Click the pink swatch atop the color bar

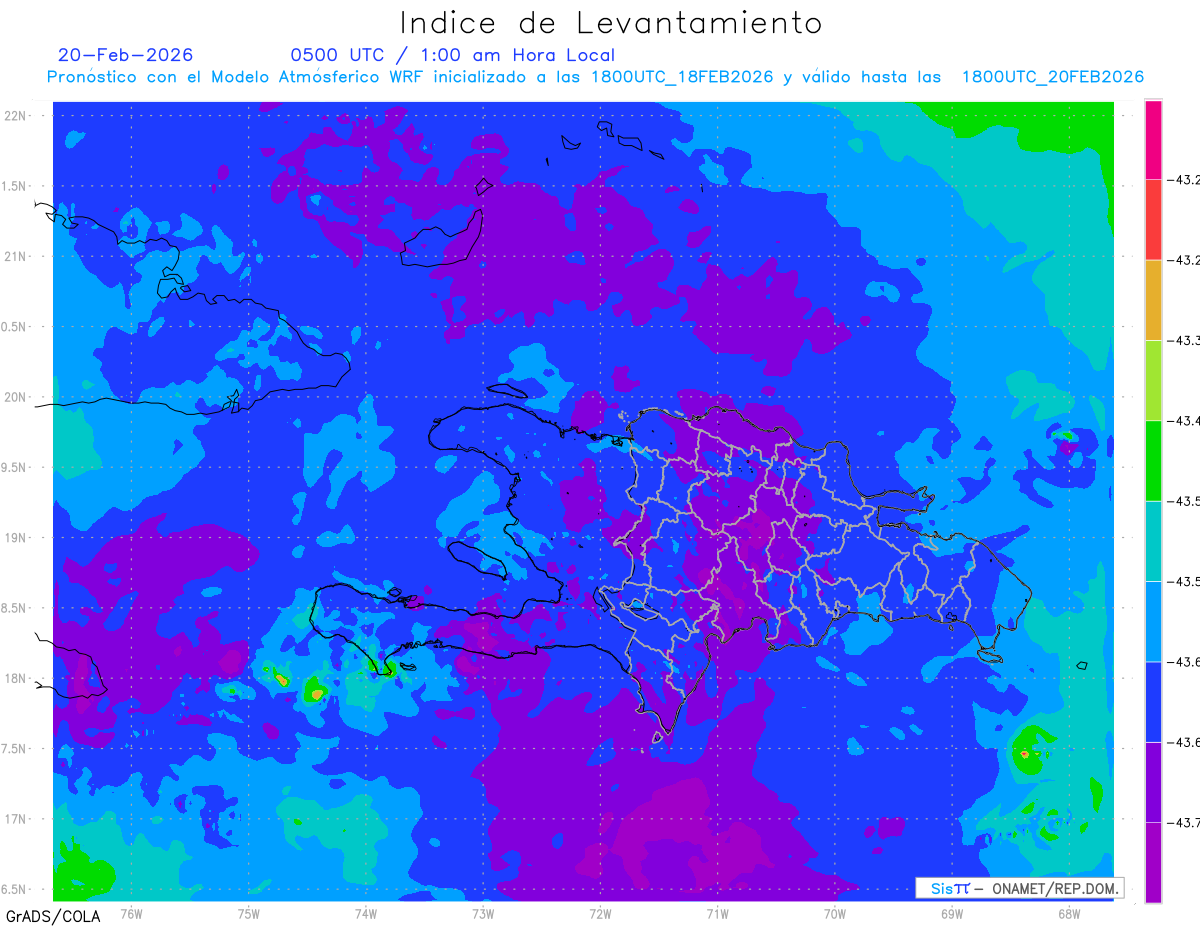point(1153,140)
